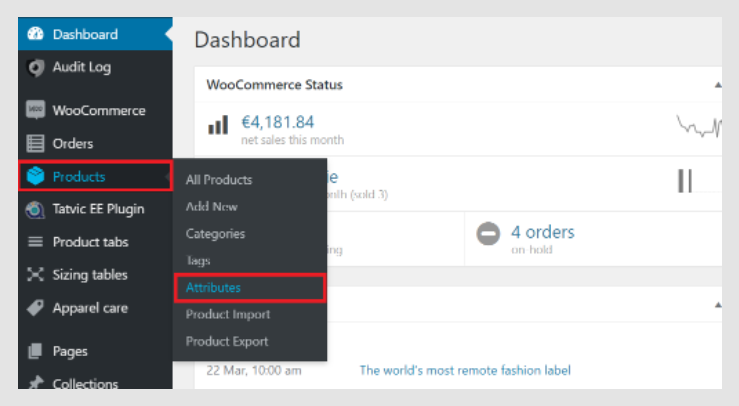Click the Sizing tables icon
This screenshot has height=406, width=739.
[35, 274]
